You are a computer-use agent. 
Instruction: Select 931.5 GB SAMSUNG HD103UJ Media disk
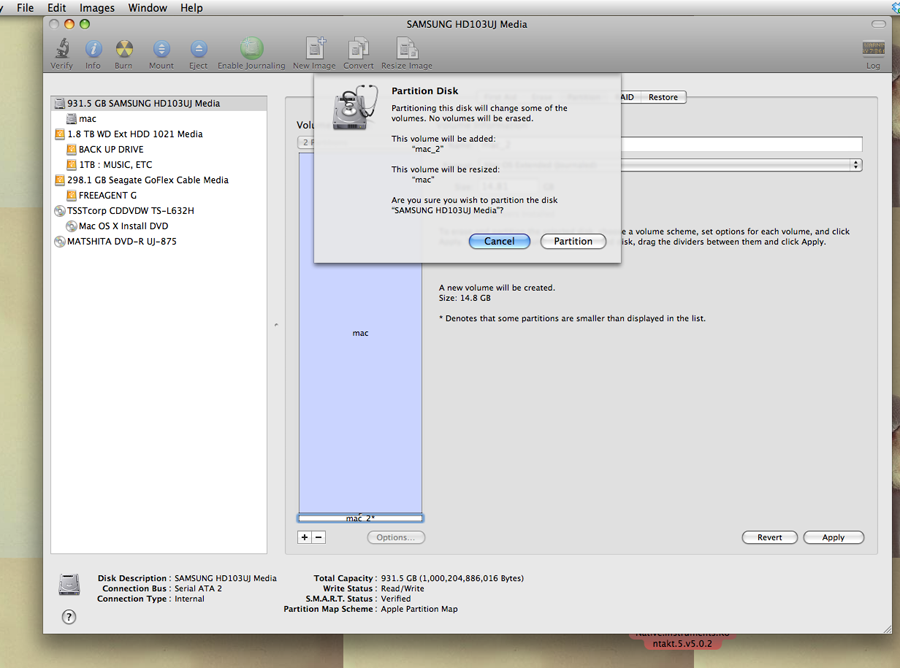coord(159,103)
